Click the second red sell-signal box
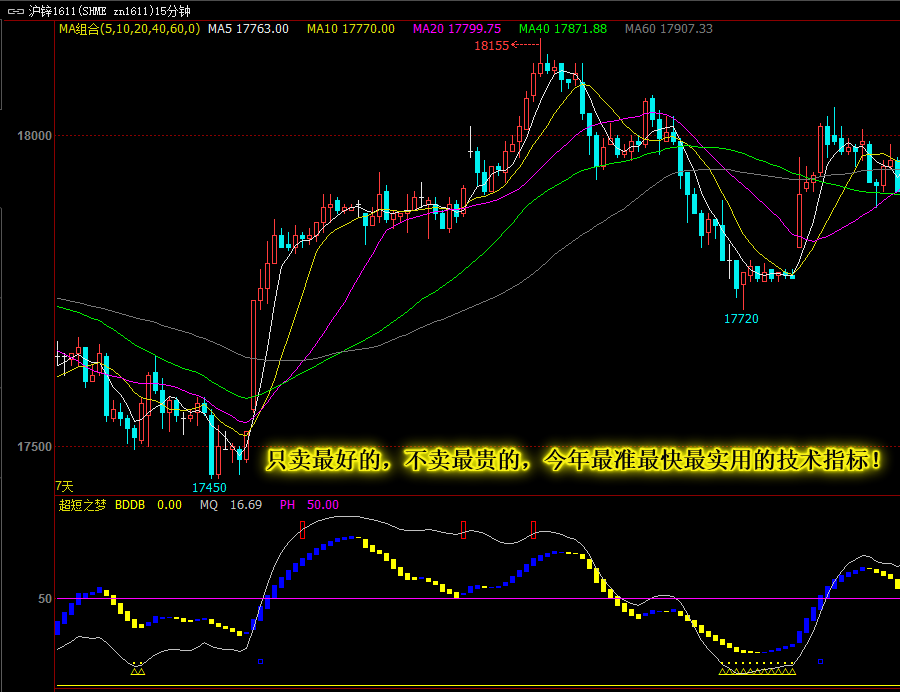The width and height of the screenshot is (900, 692). tap(463, 530)
